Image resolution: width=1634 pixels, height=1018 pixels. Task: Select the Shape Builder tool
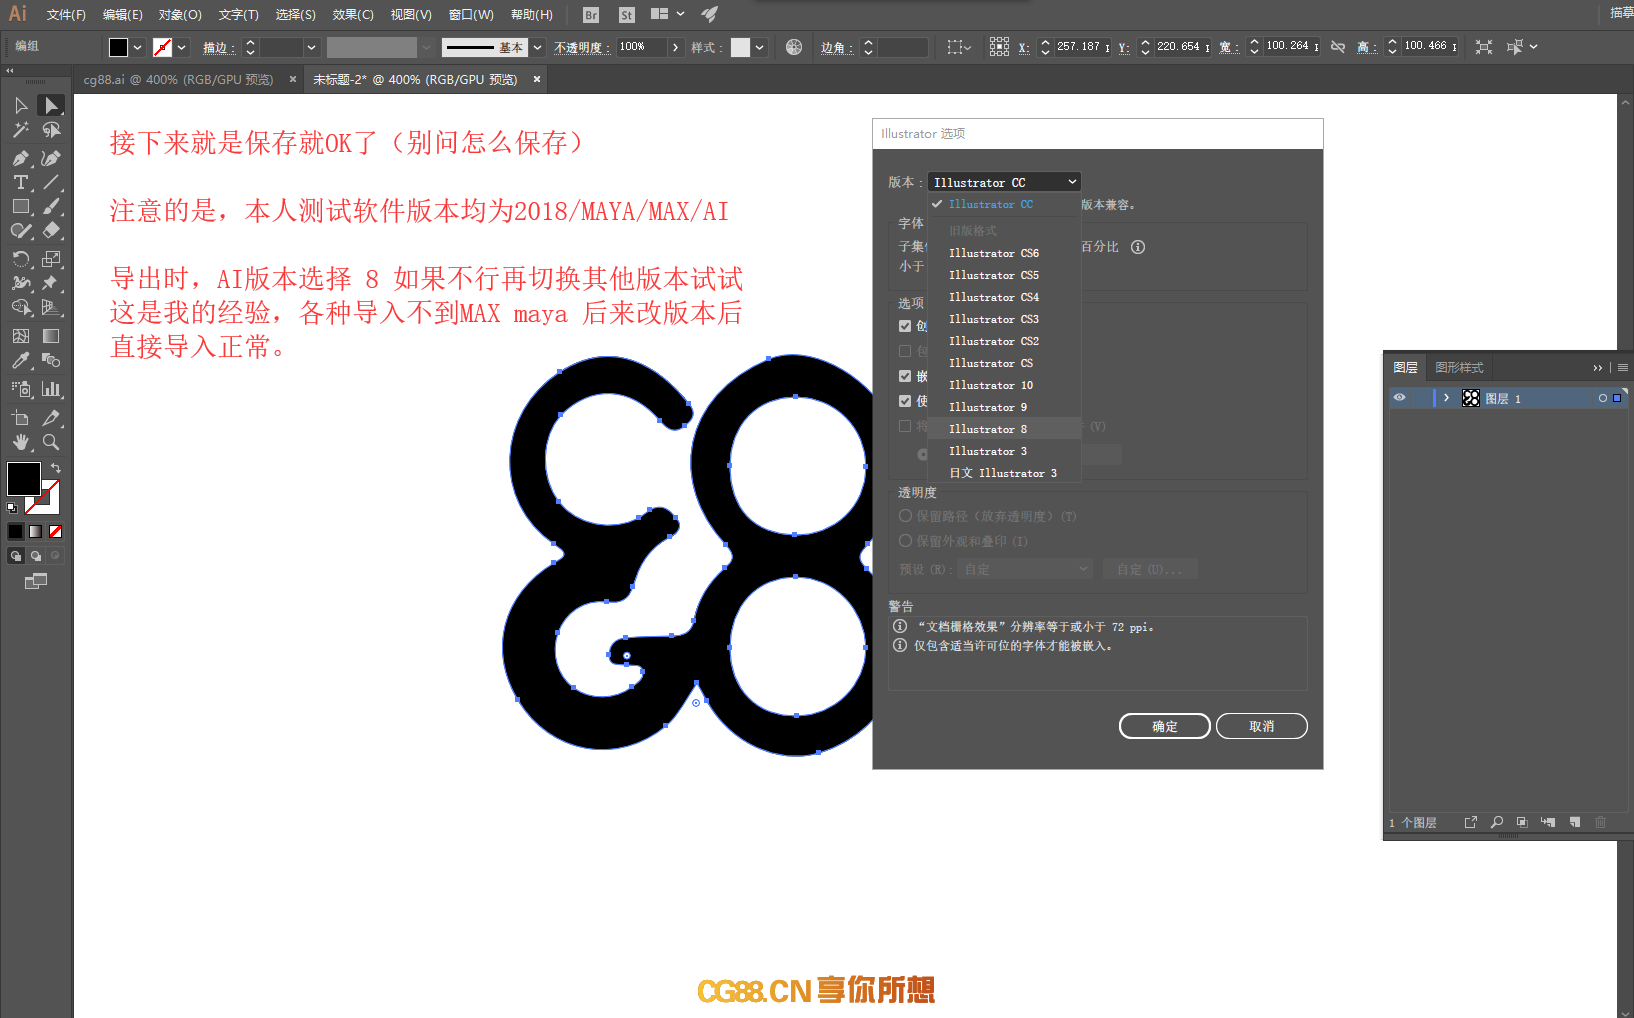pyautogui.click(x=21, y=307)
